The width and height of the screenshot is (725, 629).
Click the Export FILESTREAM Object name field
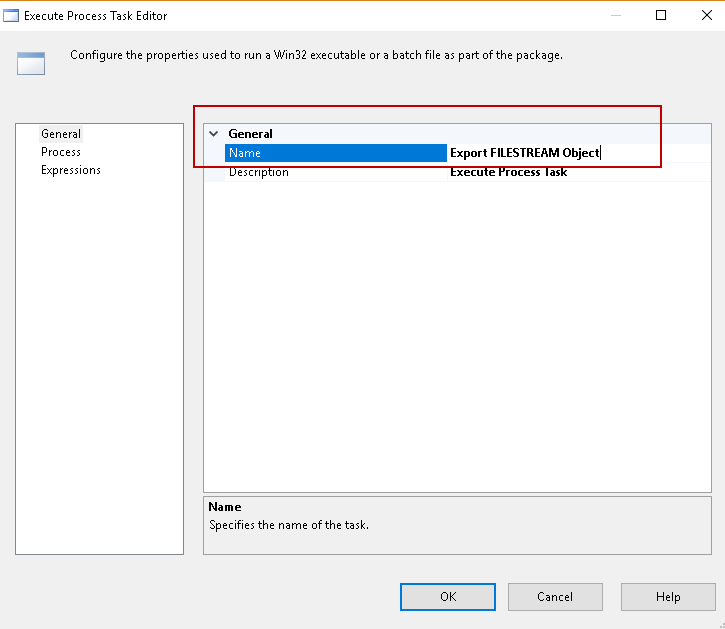524,153
